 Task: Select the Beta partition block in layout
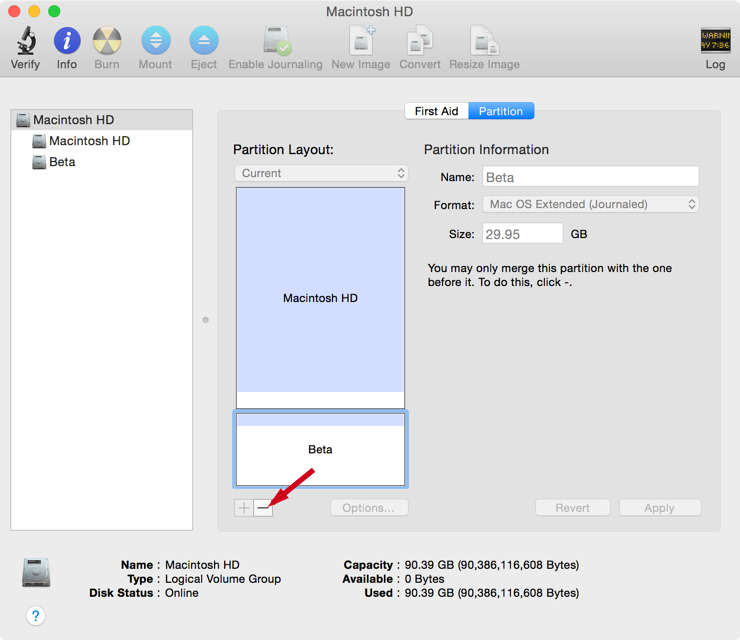tap(320, 449)
